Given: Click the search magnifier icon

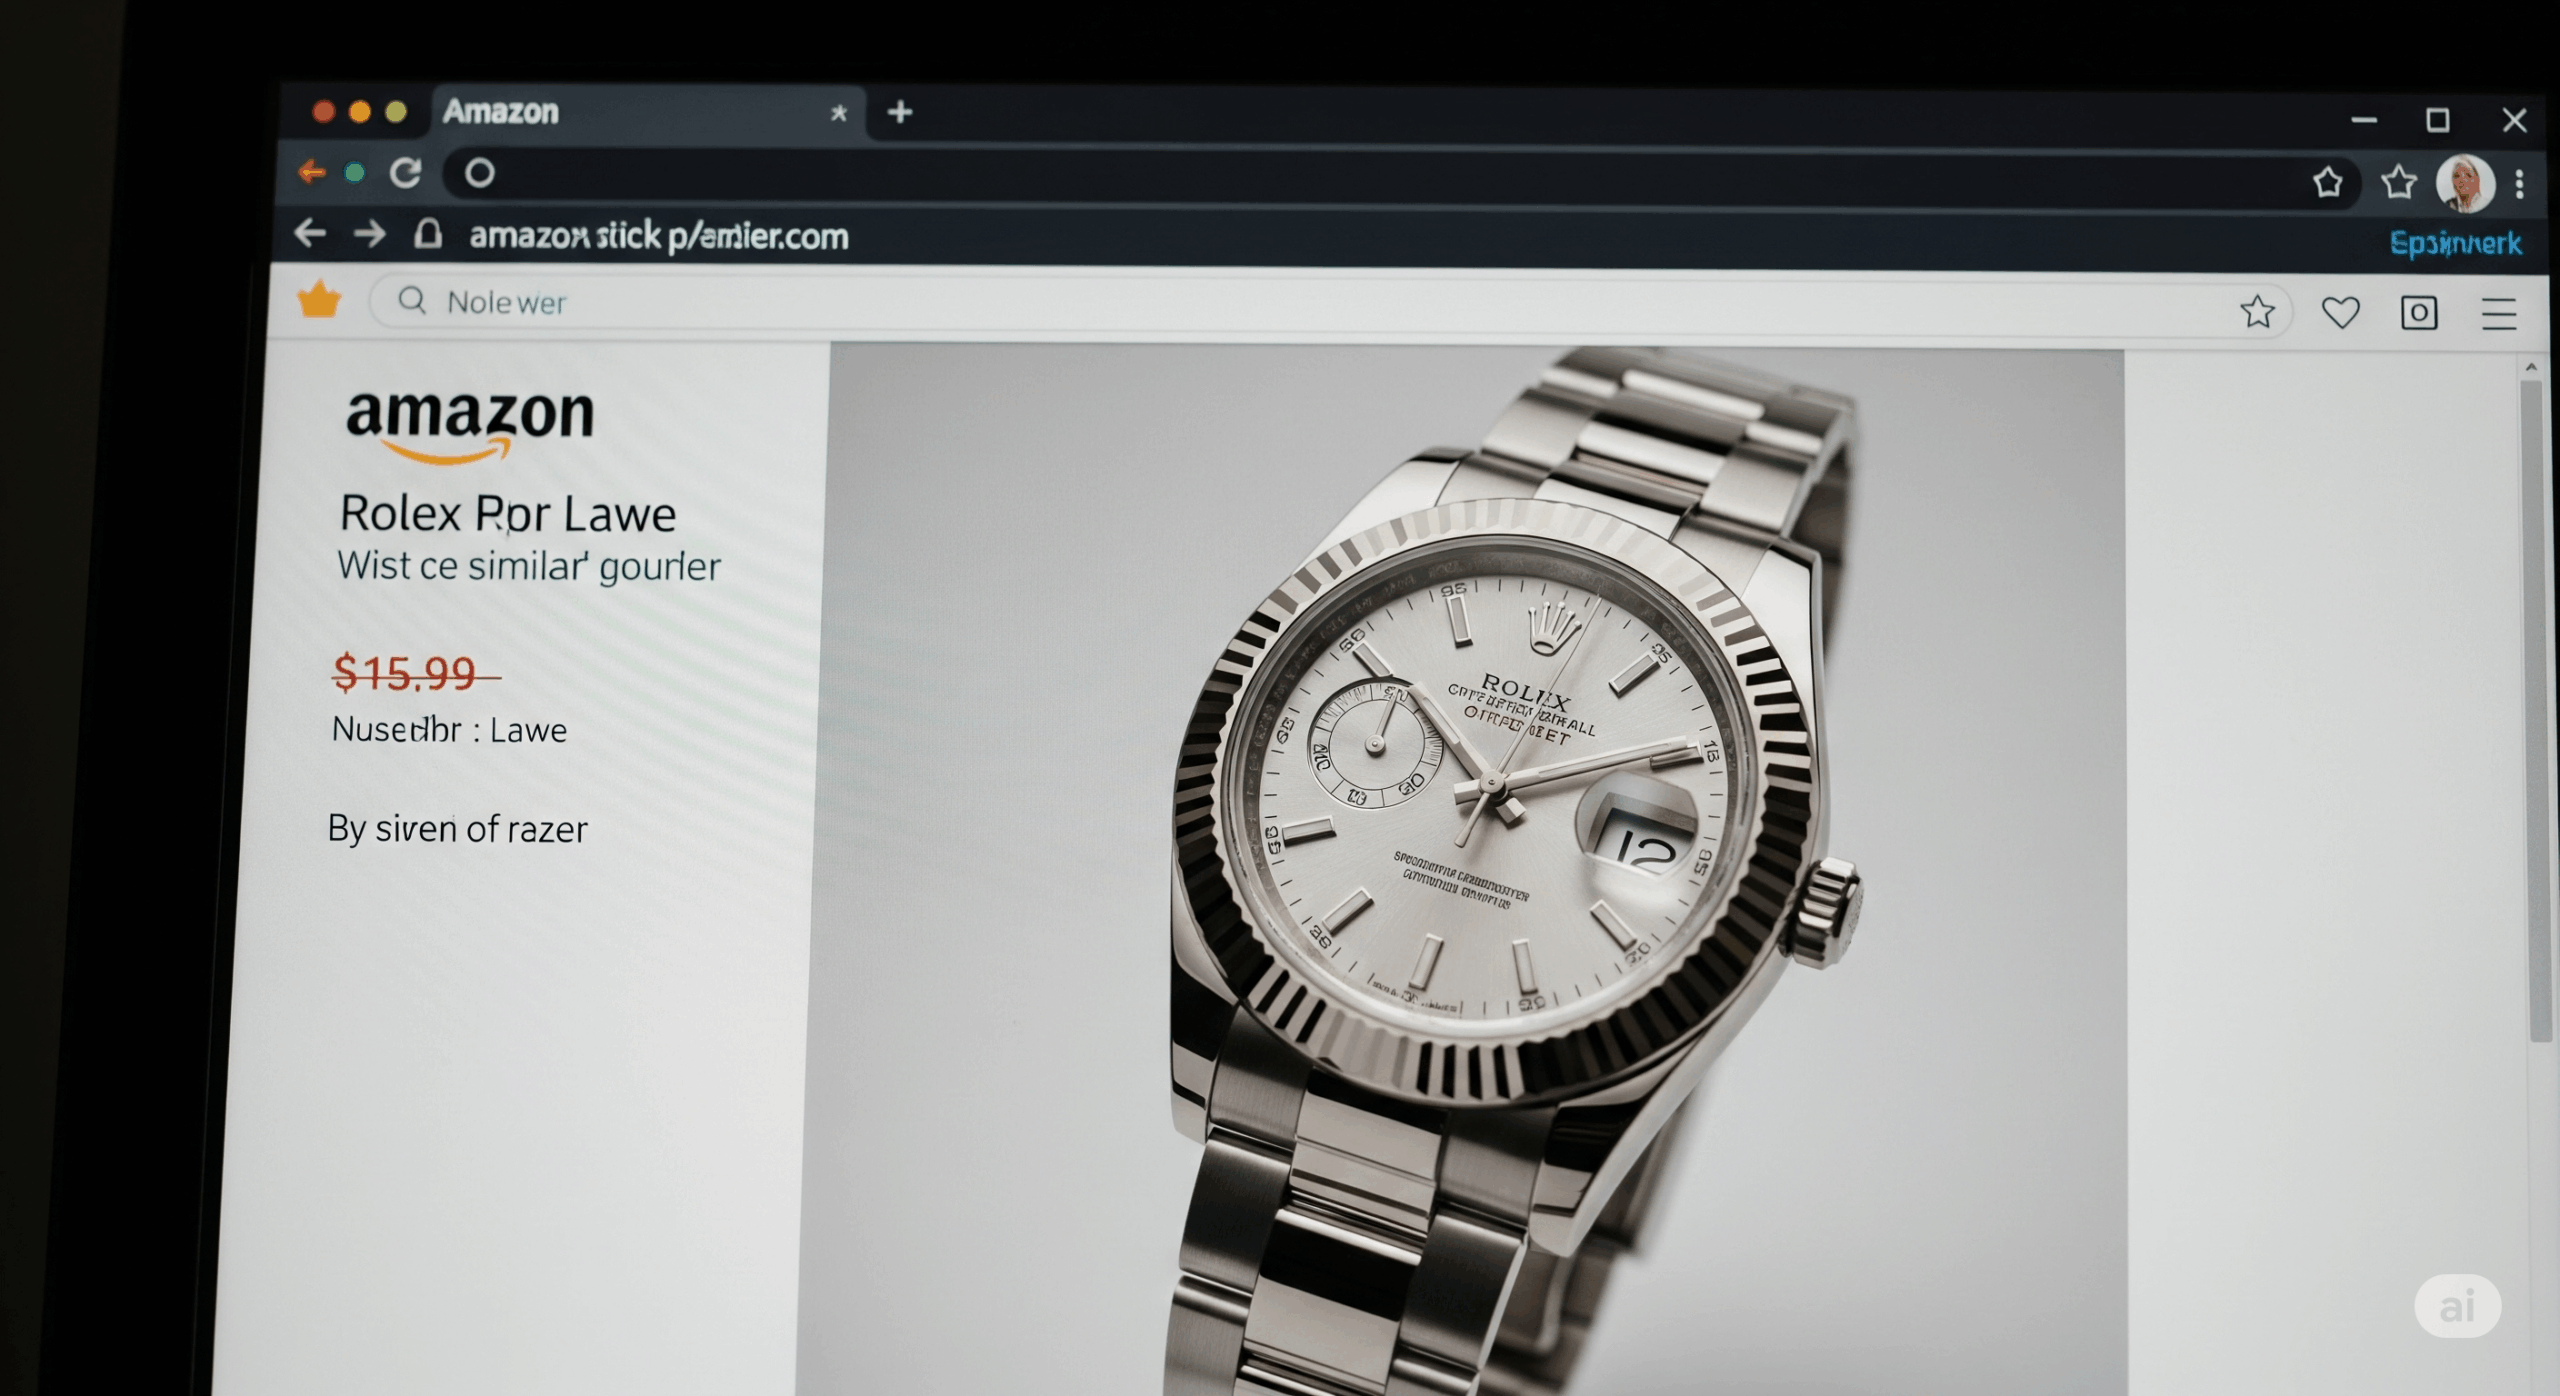Looking at the screenshot, I should coord(412,300).
